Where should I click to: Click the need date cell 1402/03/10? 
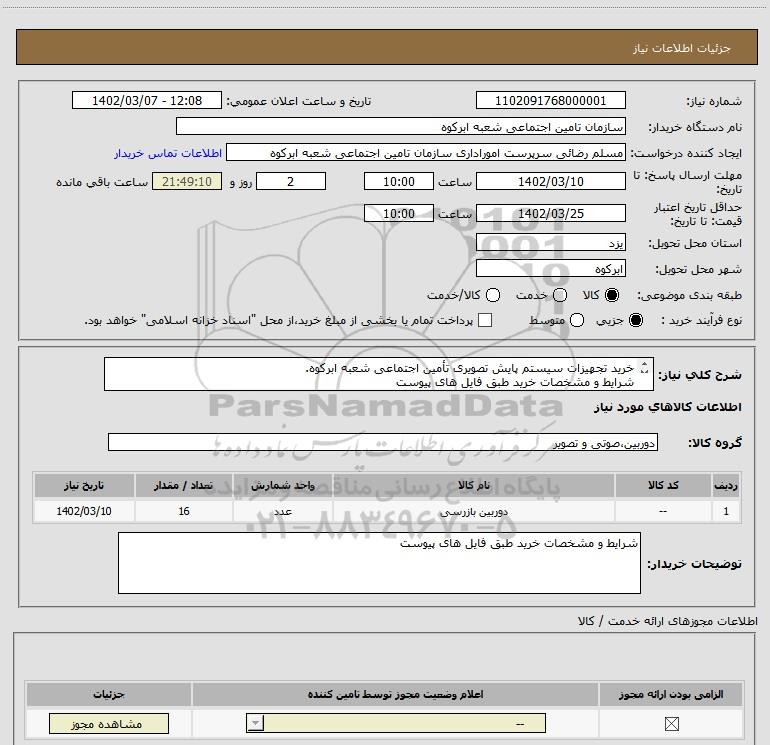pyautogui.click(x=84, y=511)
